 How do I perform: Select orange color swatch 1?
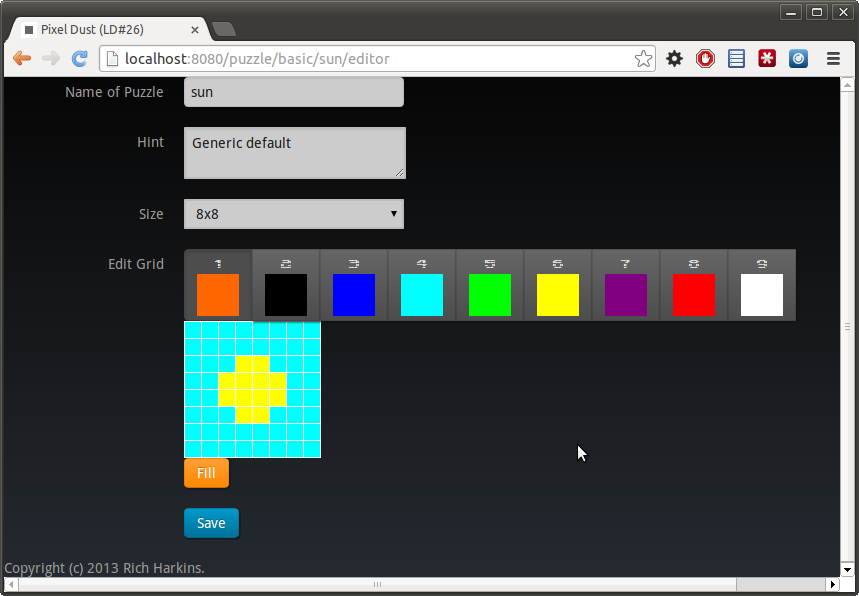click(x=218, y=295)
